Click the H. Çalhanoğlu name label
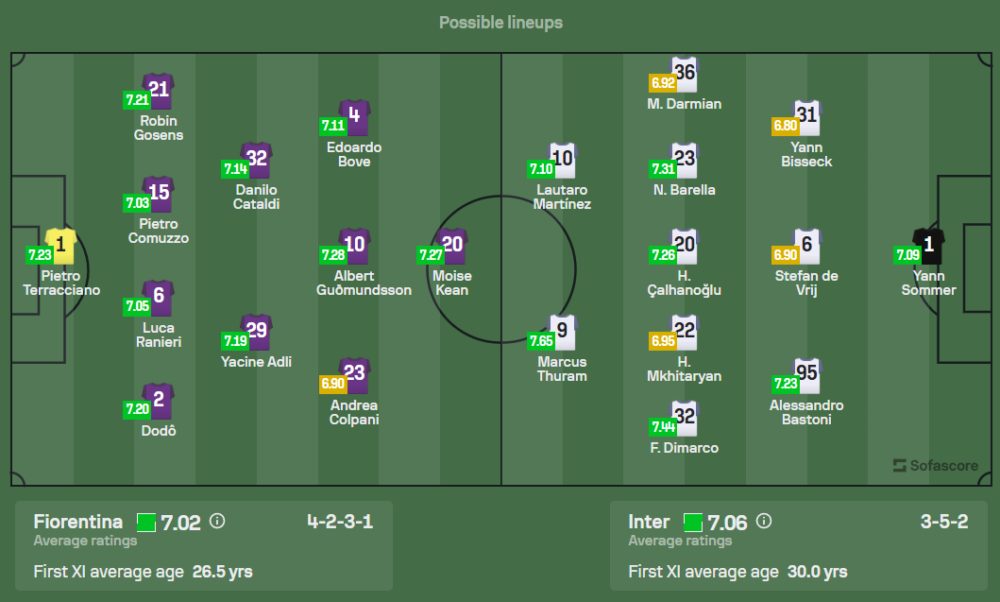This screenshot has height=602, width=1000. click(x=684, y=283)
